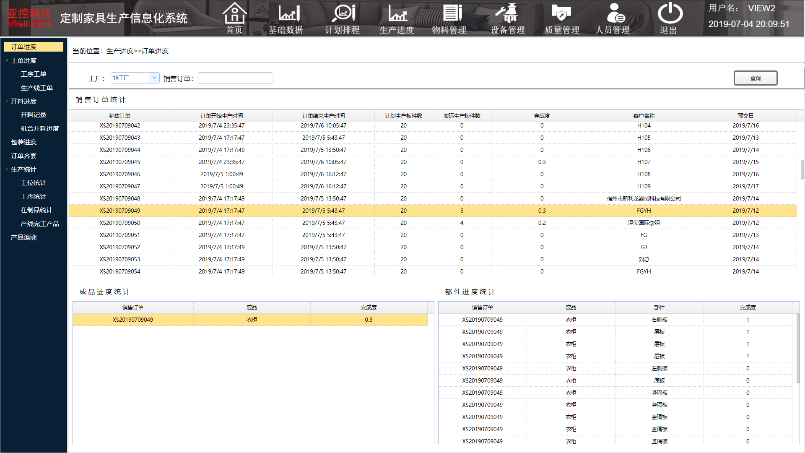This screenshot has height=453, width=805.
Task: Open 在制品统计 in the sidebar
Action: click(36, 210)
